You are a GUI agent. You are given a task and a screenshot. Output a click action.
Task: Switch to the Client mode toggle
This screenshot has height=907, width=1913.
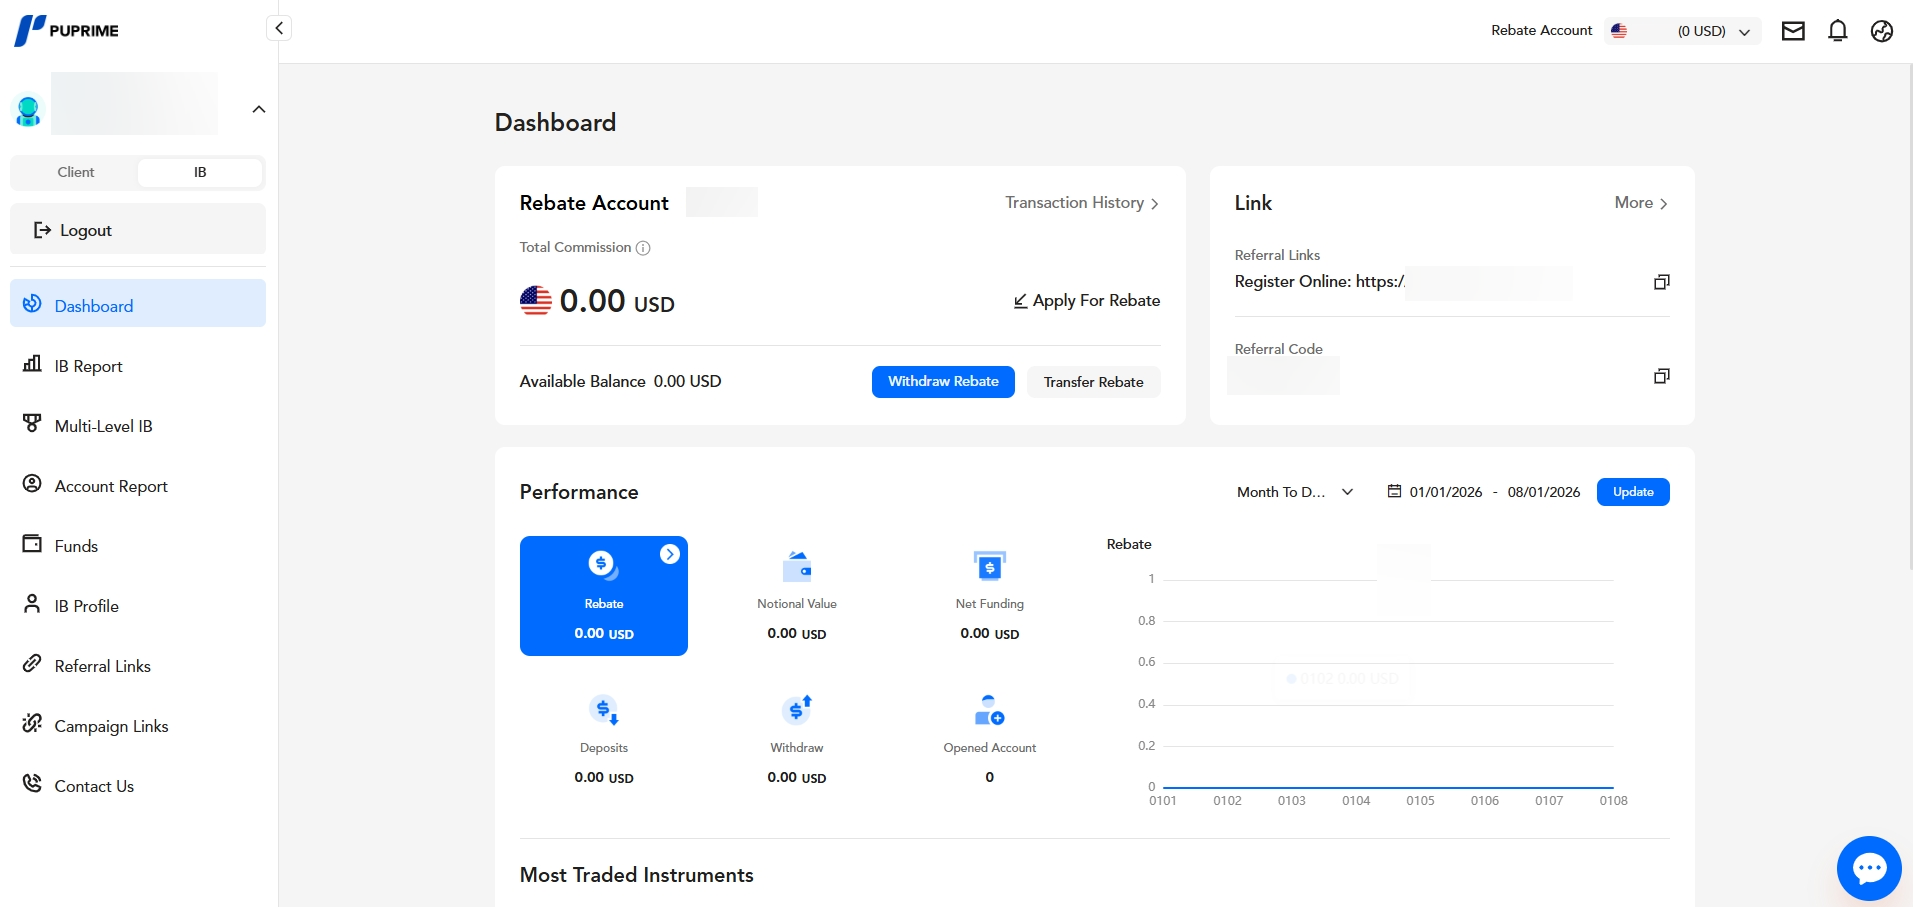click(76, 172)
